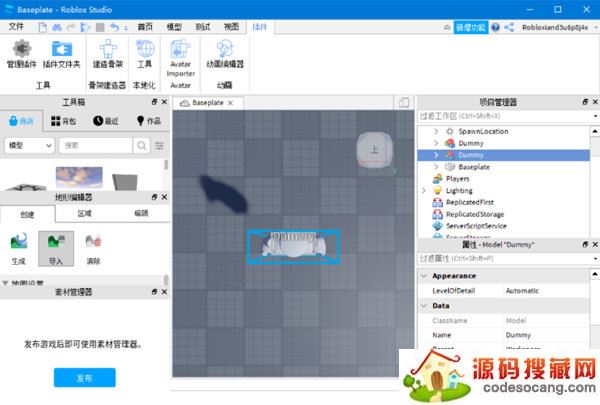Undock the 工具箱 panel

(154, 102)
